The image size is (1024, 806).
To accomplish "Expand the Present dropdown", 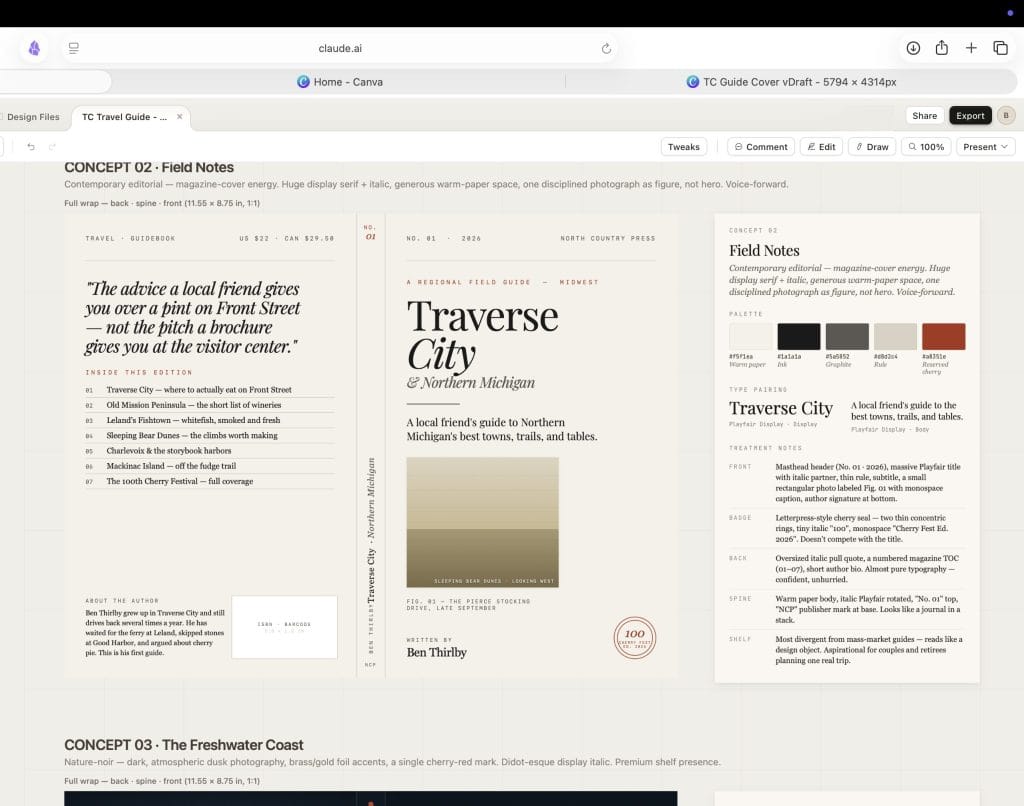I will (x=985, y=147).
